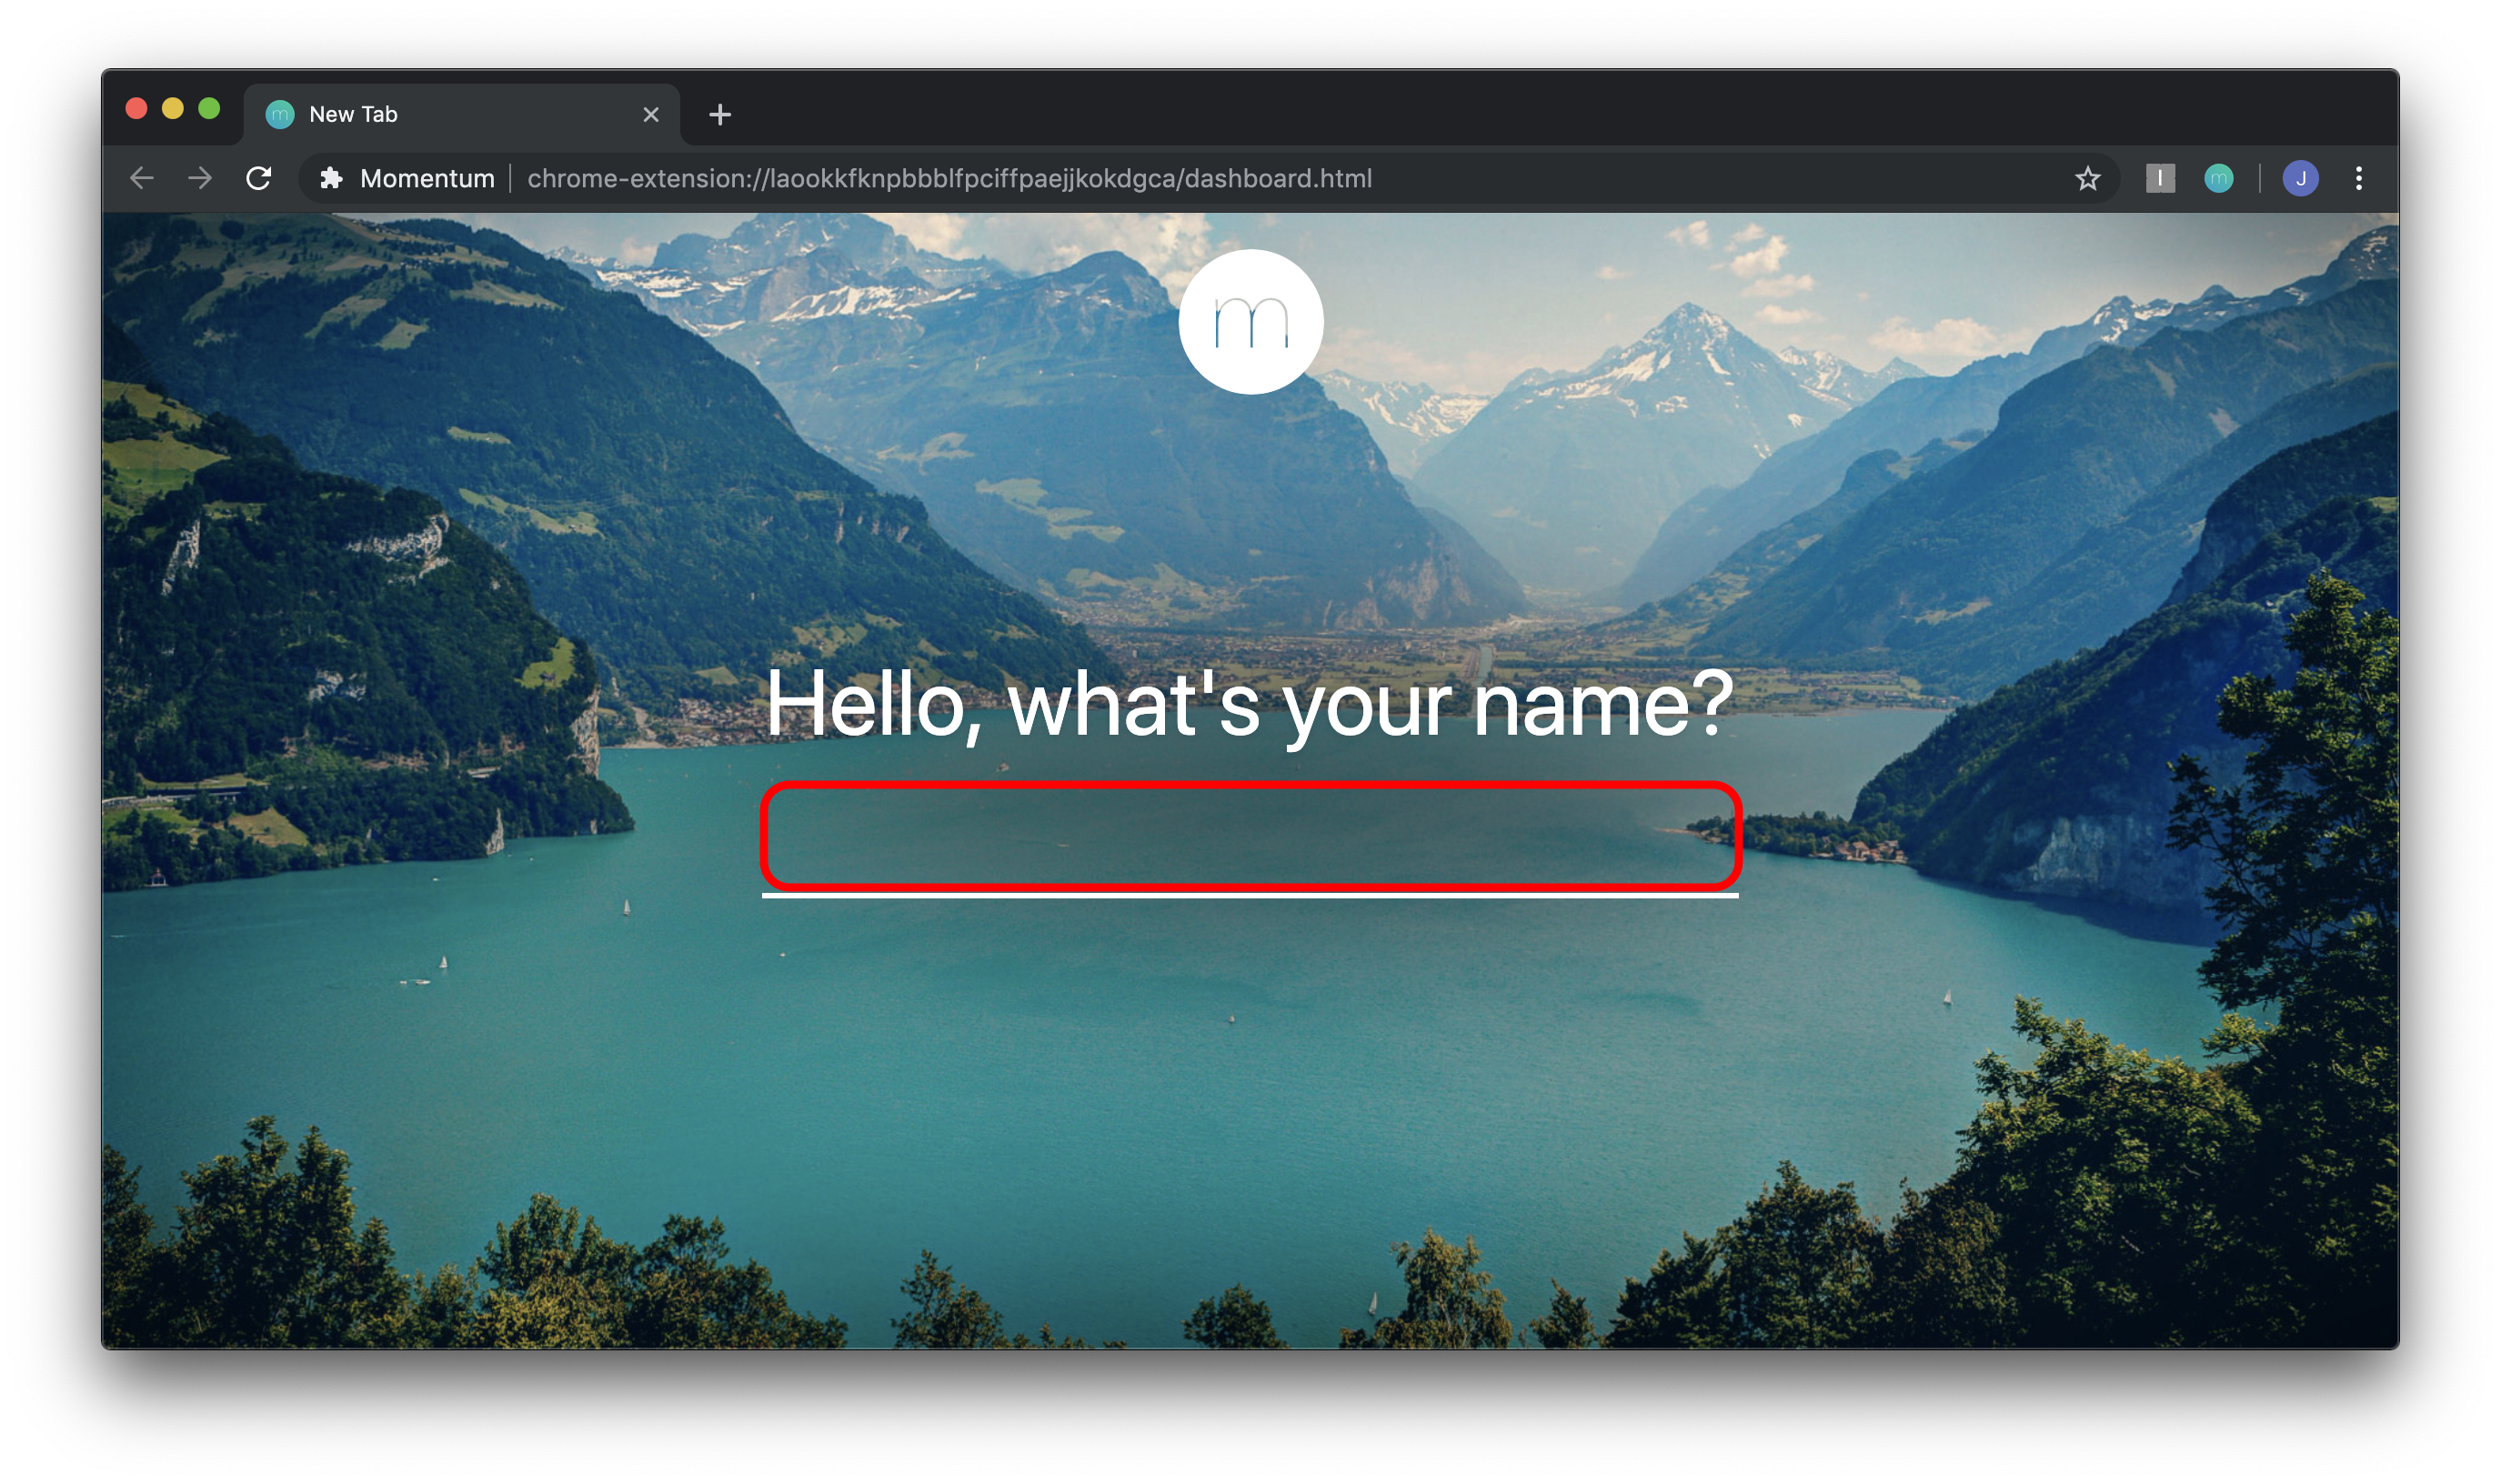Open the Momentum extension toolbar icon
Screen dimensions: 2501x1484
pos(2218,178)
